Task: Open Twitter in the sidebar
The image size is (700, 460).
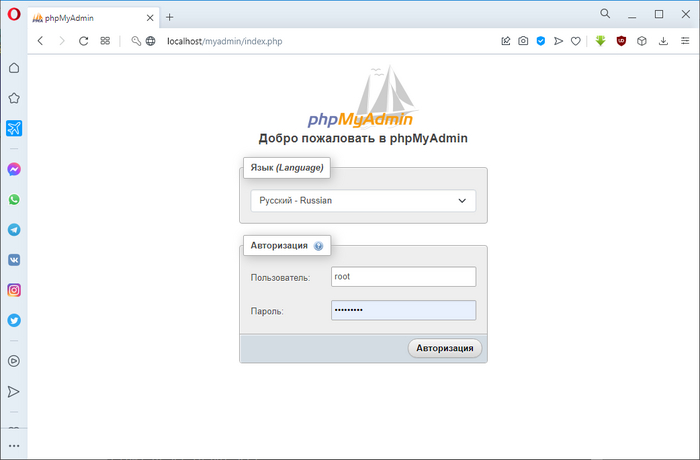Action: click(14, 320)
